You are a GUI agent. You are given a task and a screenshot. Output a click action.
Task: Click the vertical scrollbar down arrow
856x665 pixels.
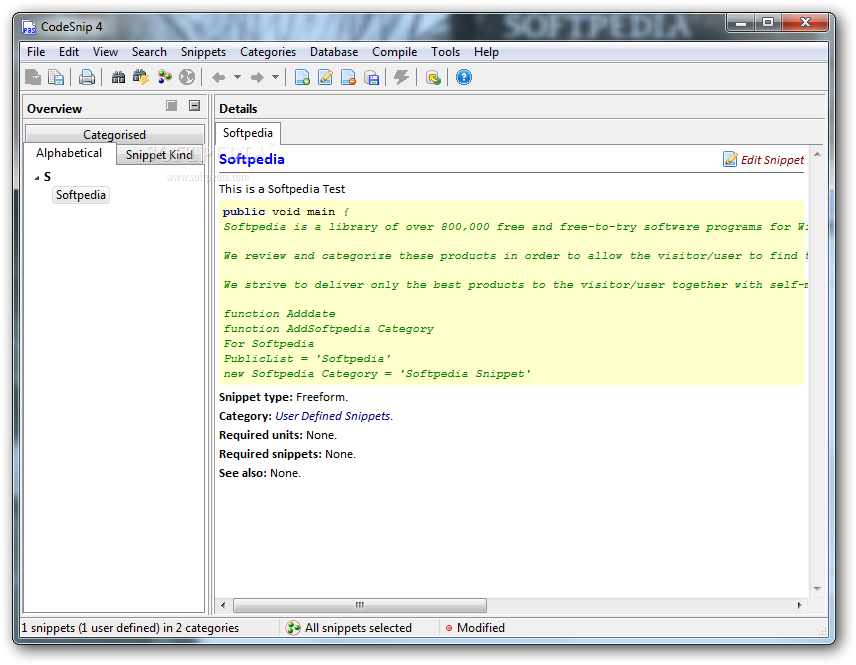pyautogui.click(x=817, y=589)
